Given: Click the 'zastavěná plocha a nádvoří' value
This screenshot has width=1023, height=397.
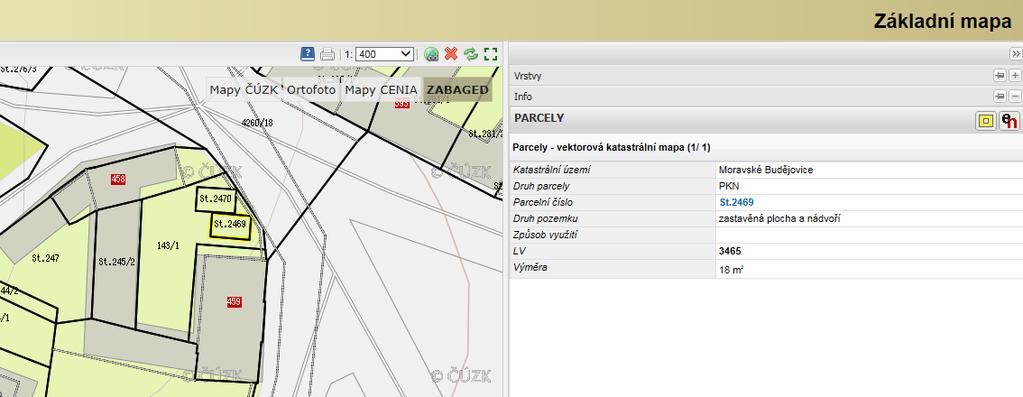Looking at the screenshot, I should point(780,219).
